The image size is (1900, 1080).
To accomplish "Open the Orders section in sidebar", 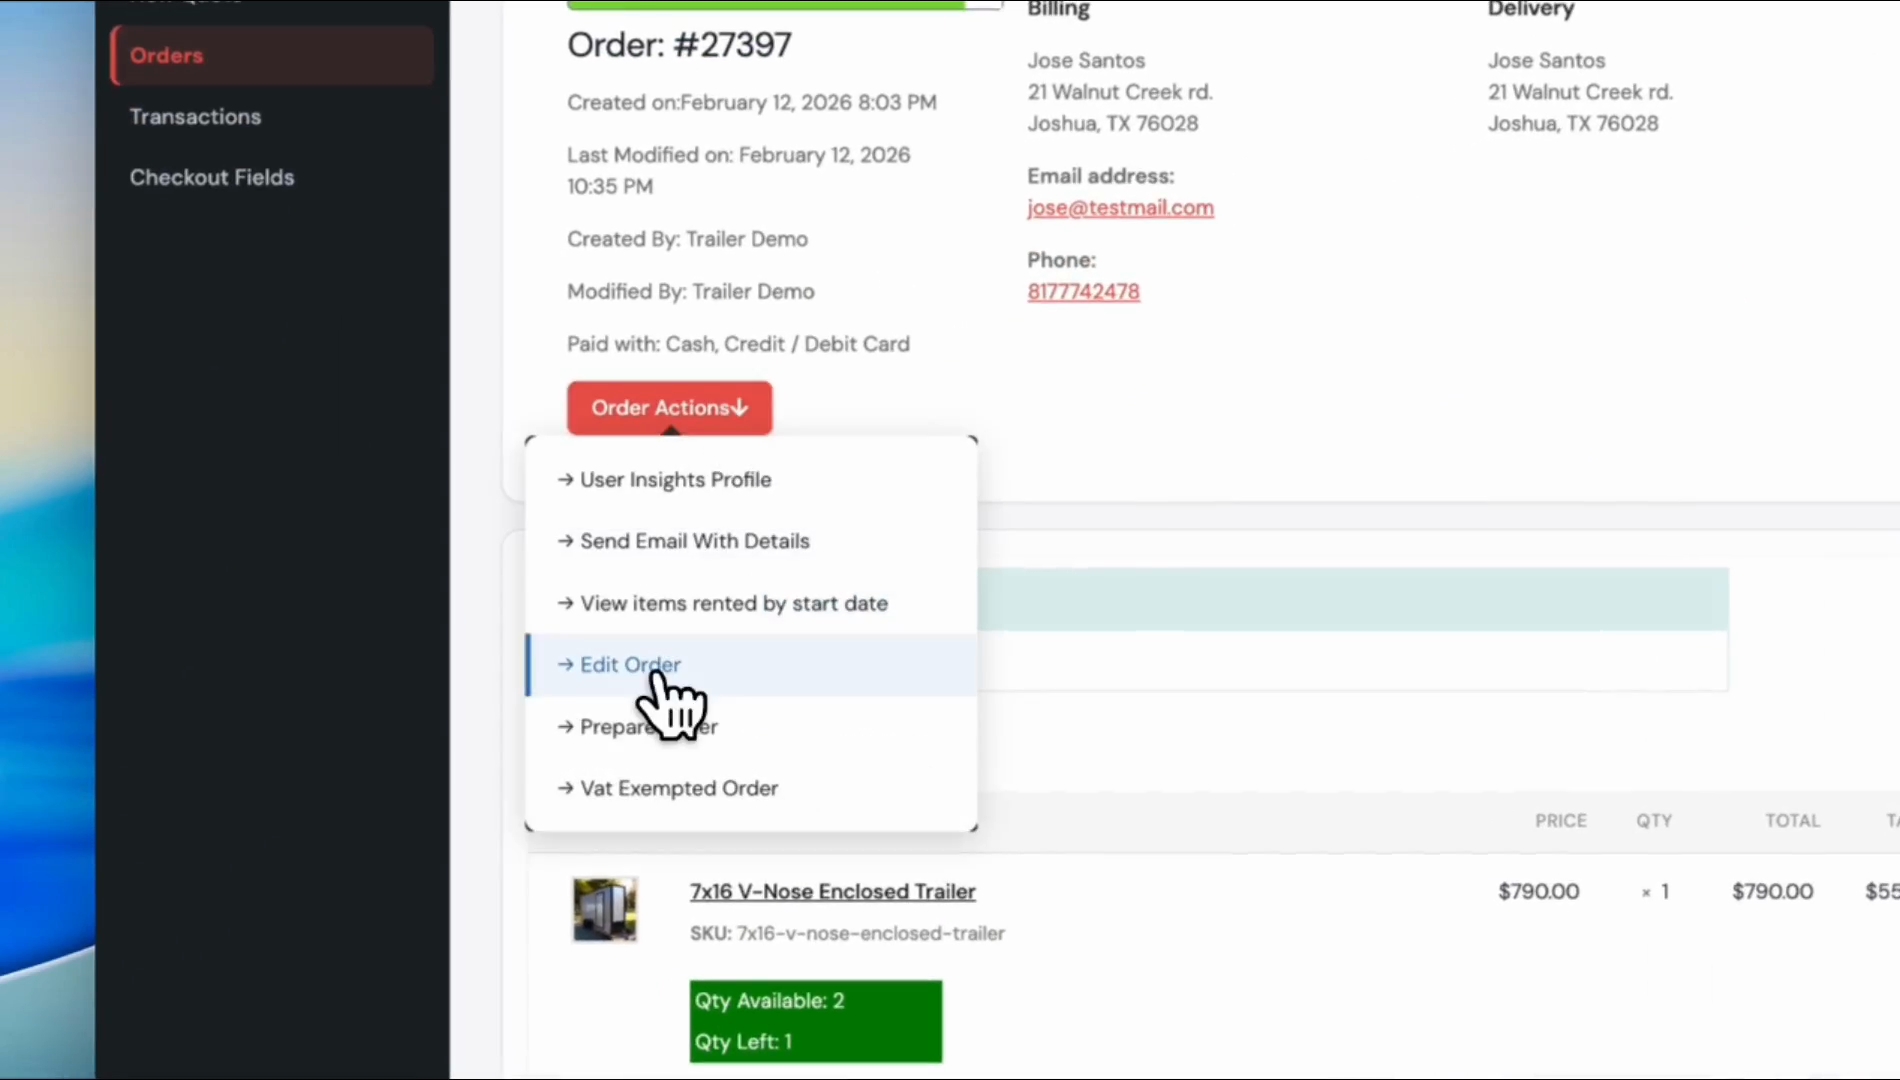I will [x=166, y=56].
